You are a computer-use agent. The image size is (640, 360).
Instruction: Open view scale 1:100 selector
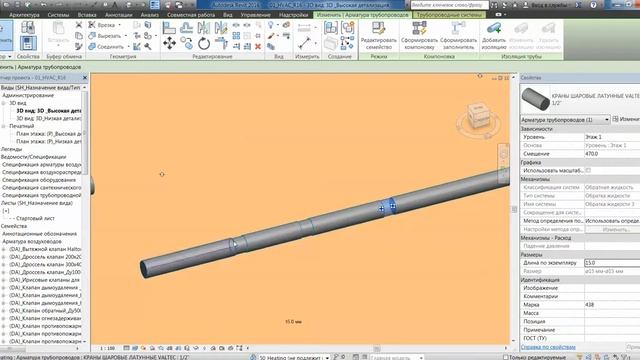click(107, 348)
